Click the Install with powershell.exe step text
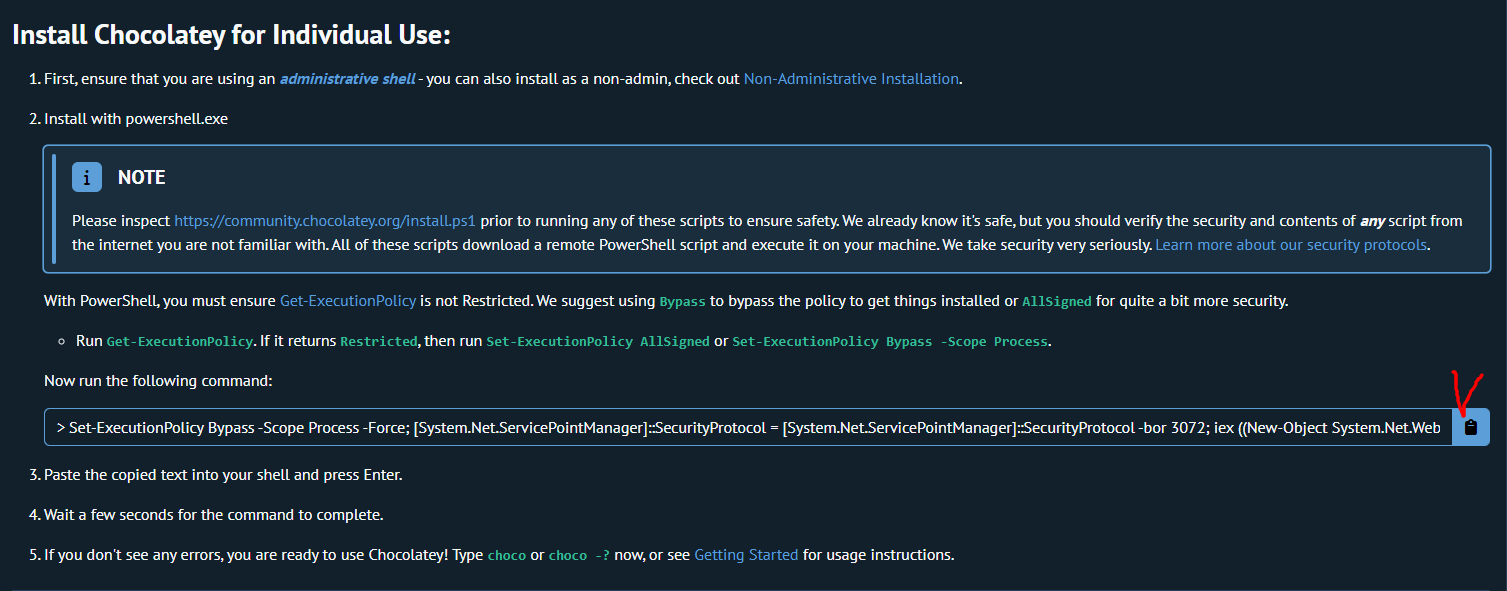Viewport: 1507px width, 591px height. [x=136, y=119]
